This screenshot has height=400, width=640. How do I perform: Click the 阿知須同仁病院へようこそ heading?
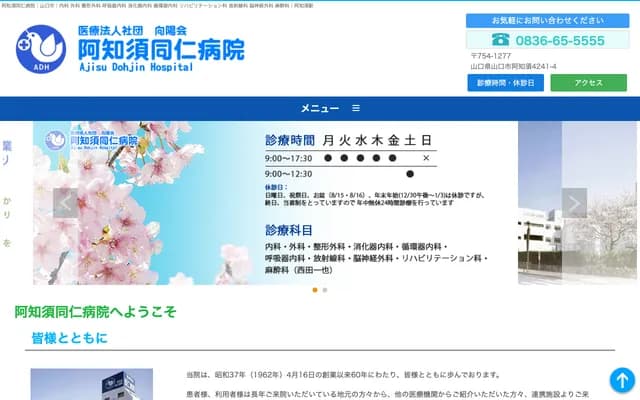96,312
